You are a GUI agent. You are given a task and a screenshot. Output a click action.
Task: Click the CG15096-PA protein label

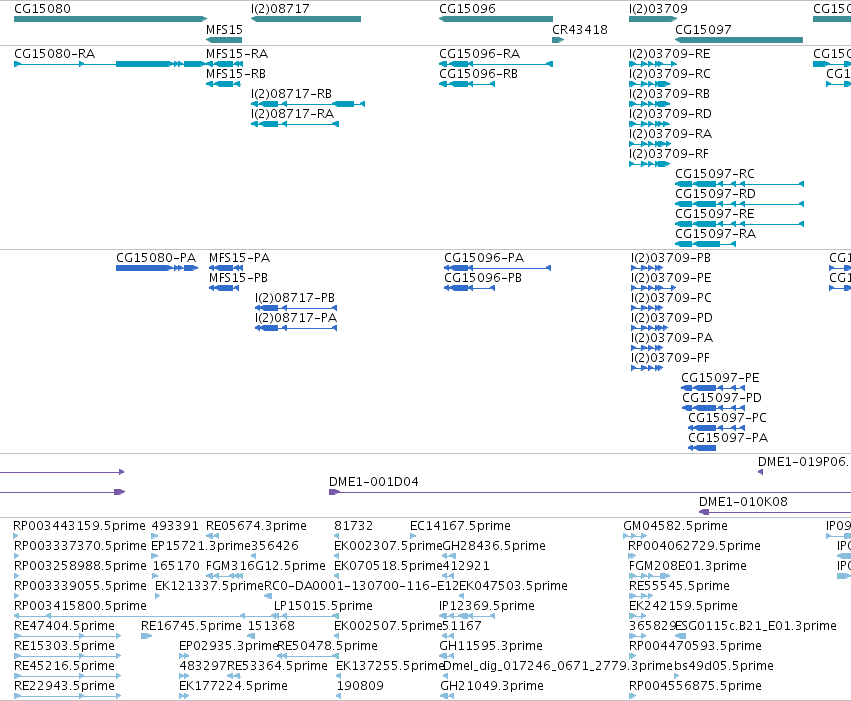click(484, 258)
